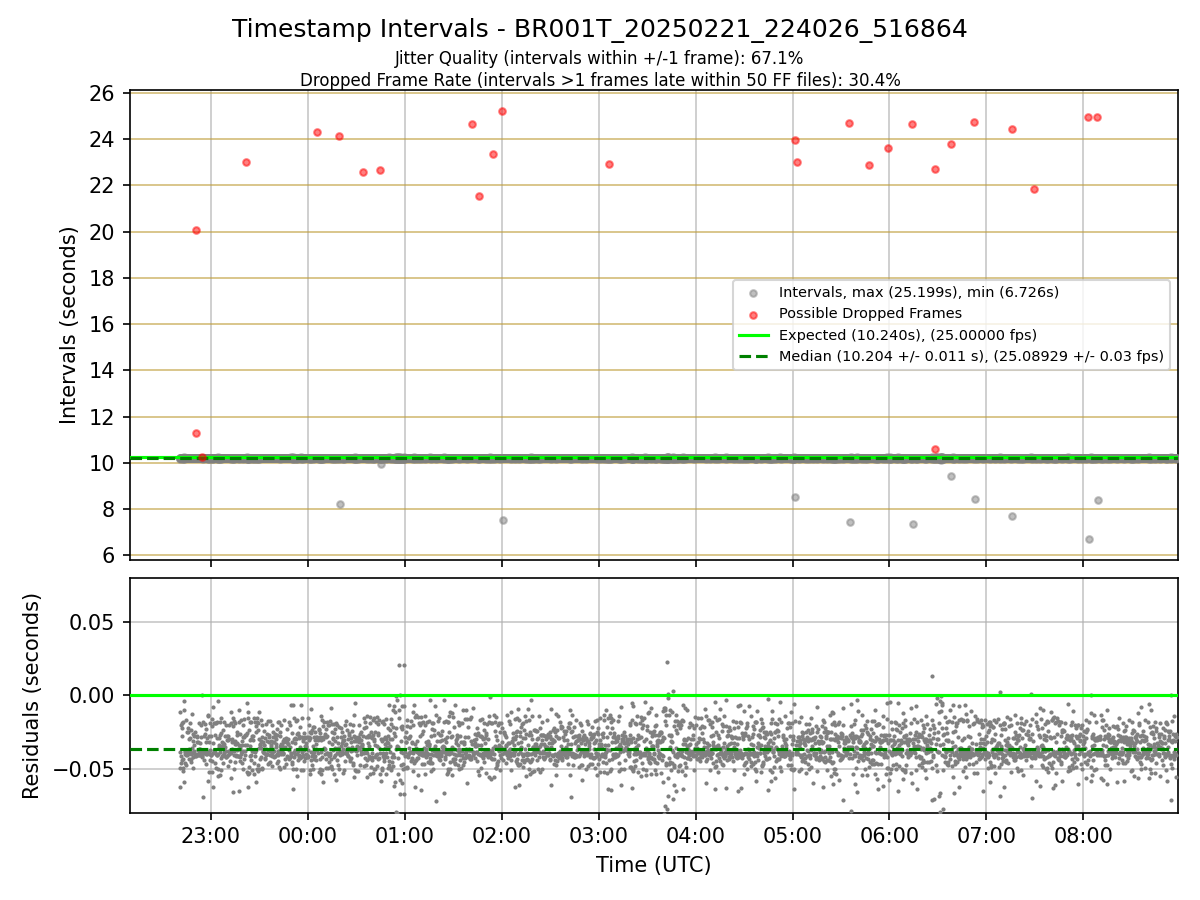
Task: Click the lone red point just after 03:00
Action: click(609, 164)
